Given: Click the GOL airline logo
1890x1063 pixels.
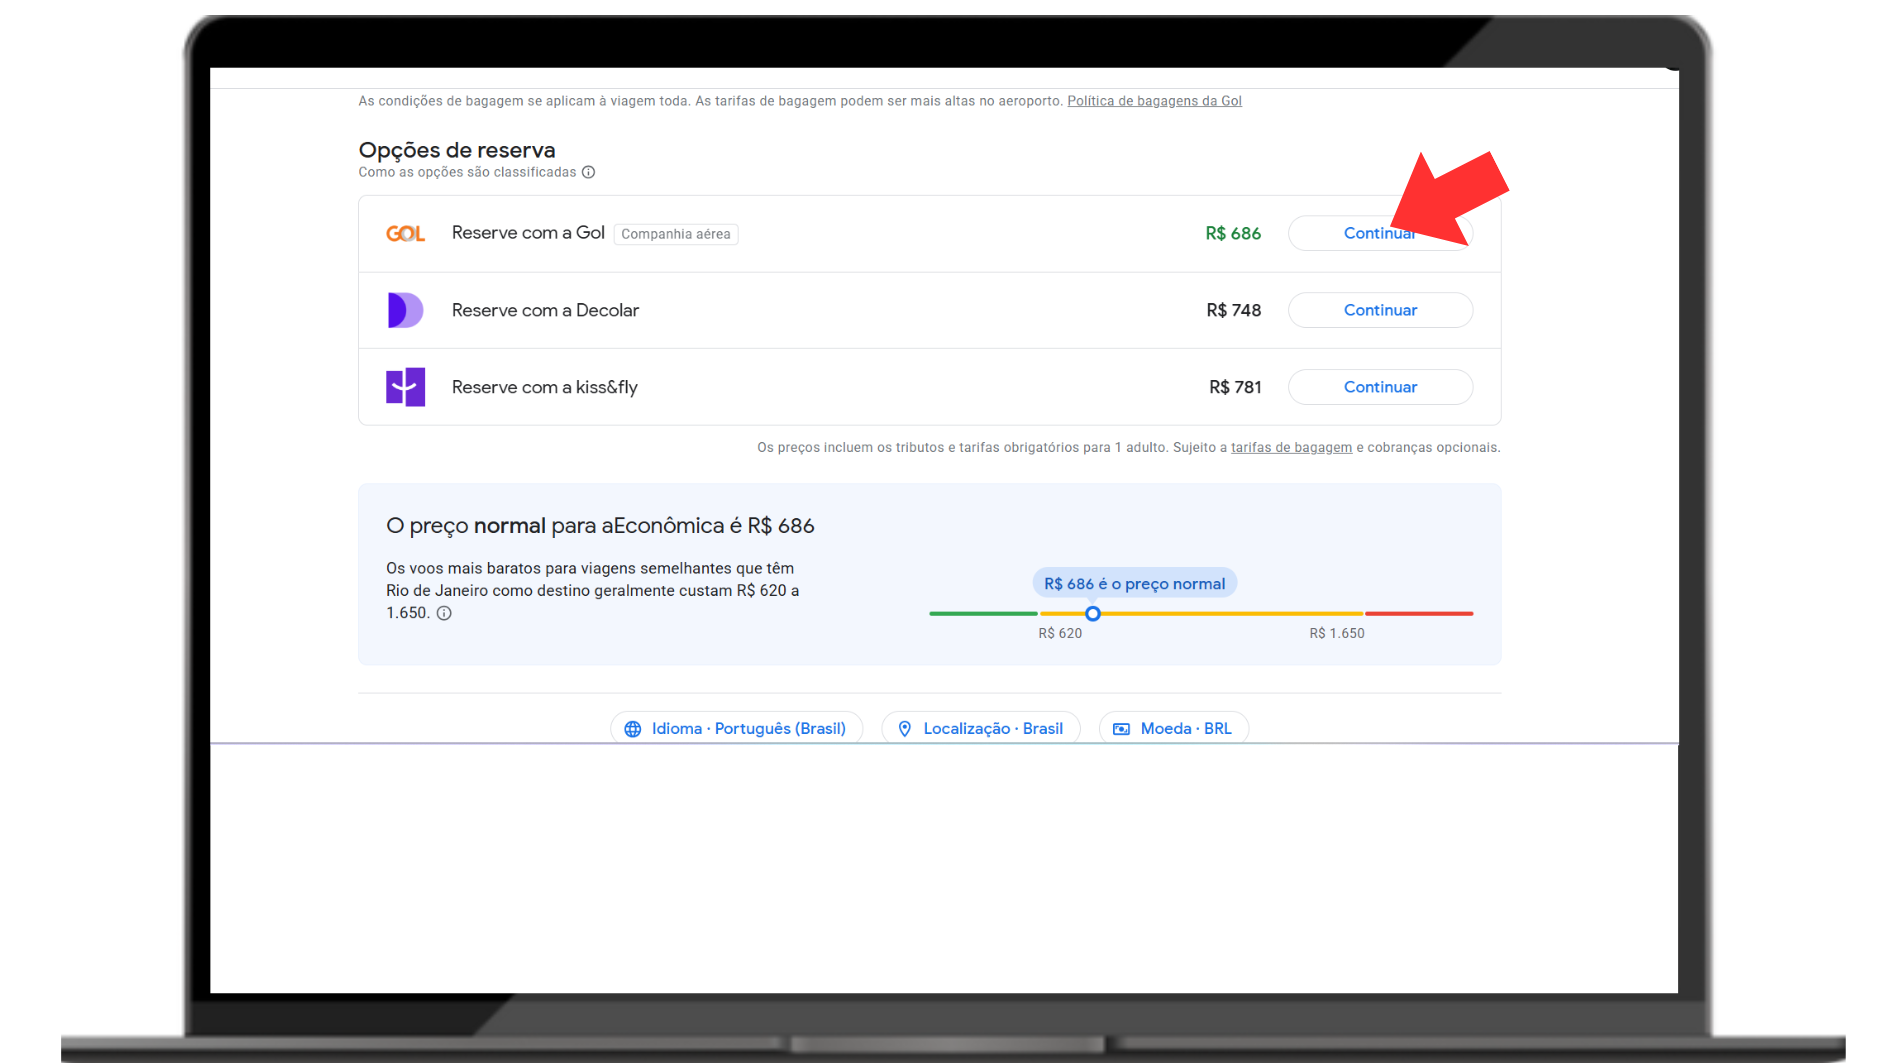Looking at the screenshot, I should coord(405,233).
